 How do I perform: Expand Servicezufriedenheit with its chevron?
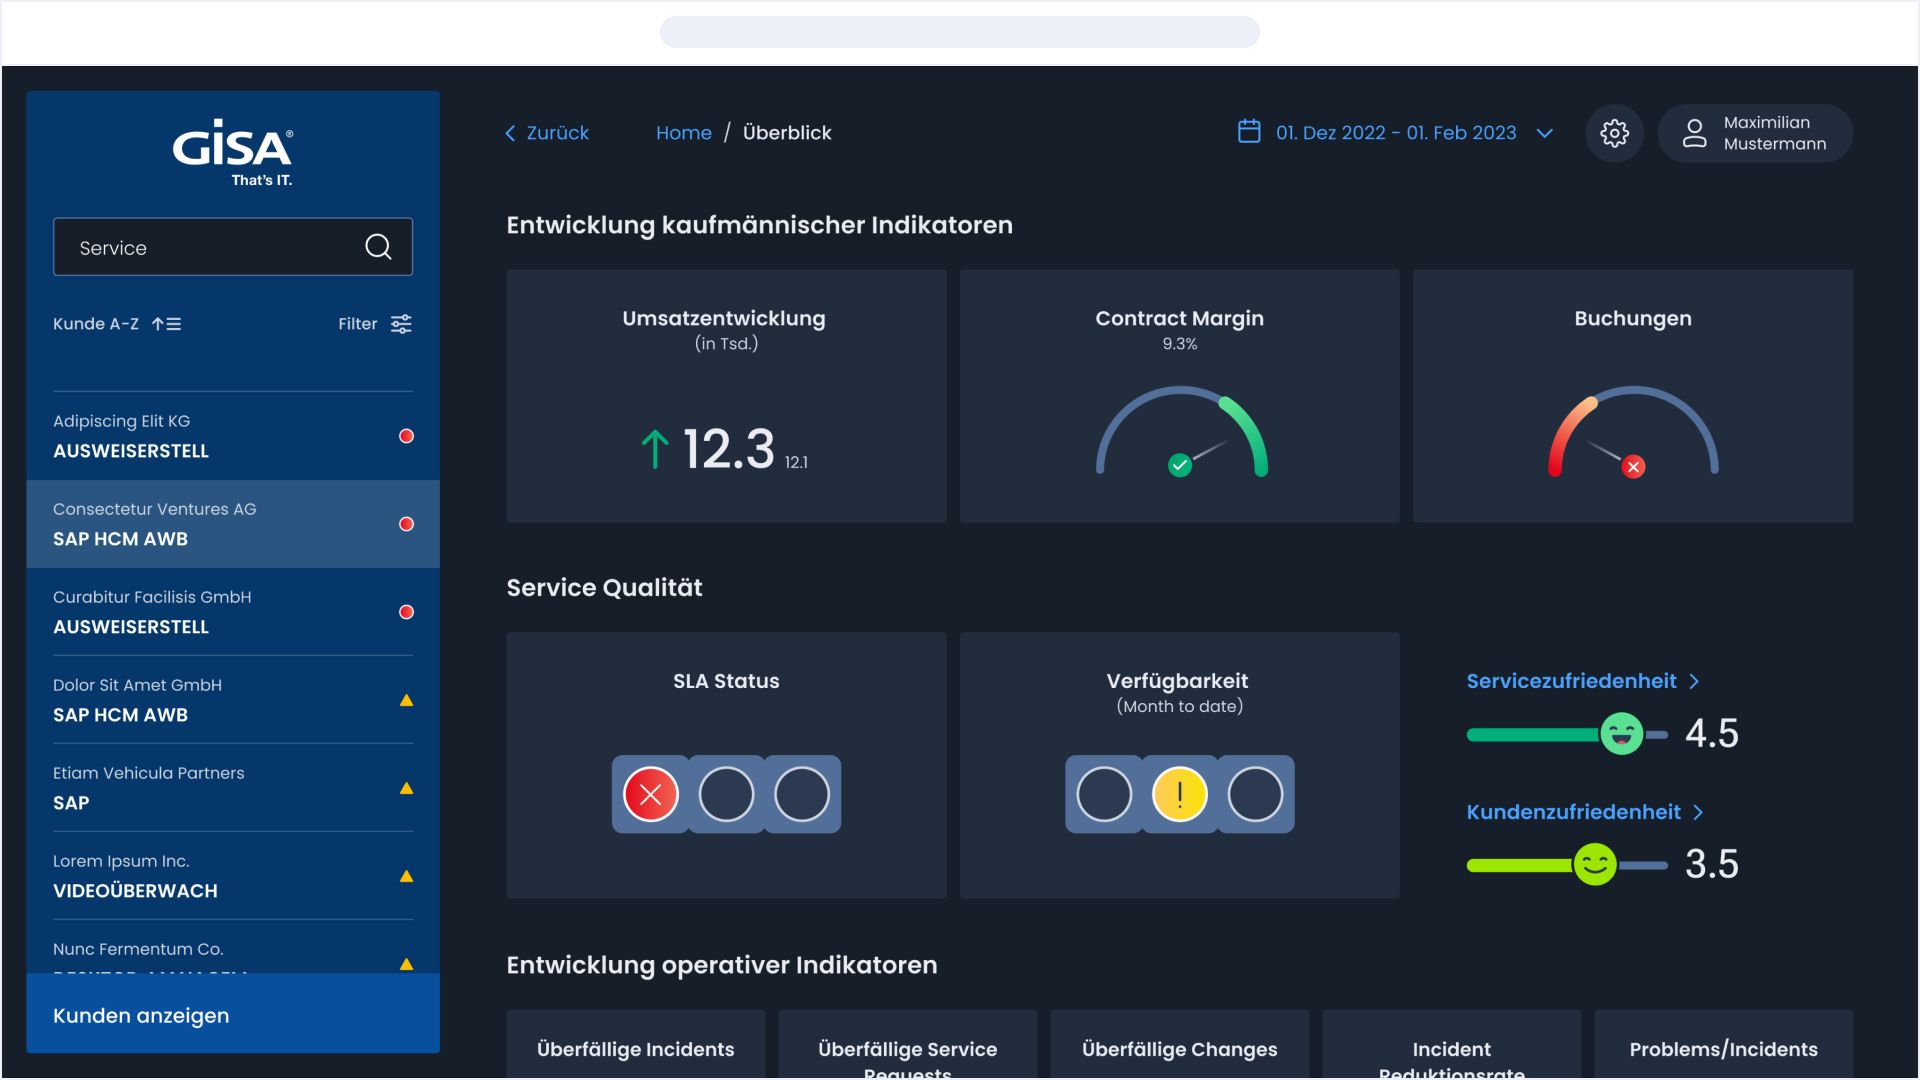1694,681
